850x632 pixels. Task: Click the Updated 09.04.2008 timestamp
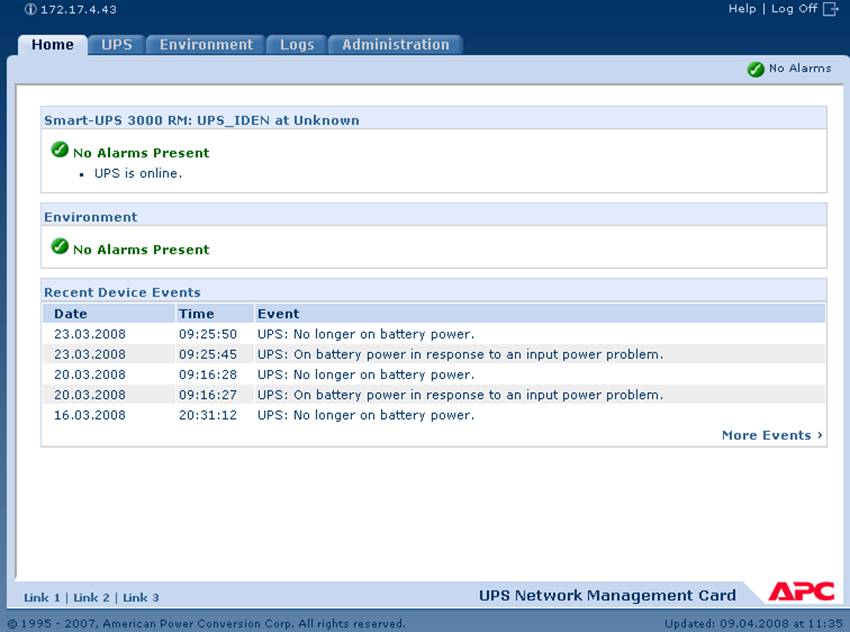(x=754, y=623)
